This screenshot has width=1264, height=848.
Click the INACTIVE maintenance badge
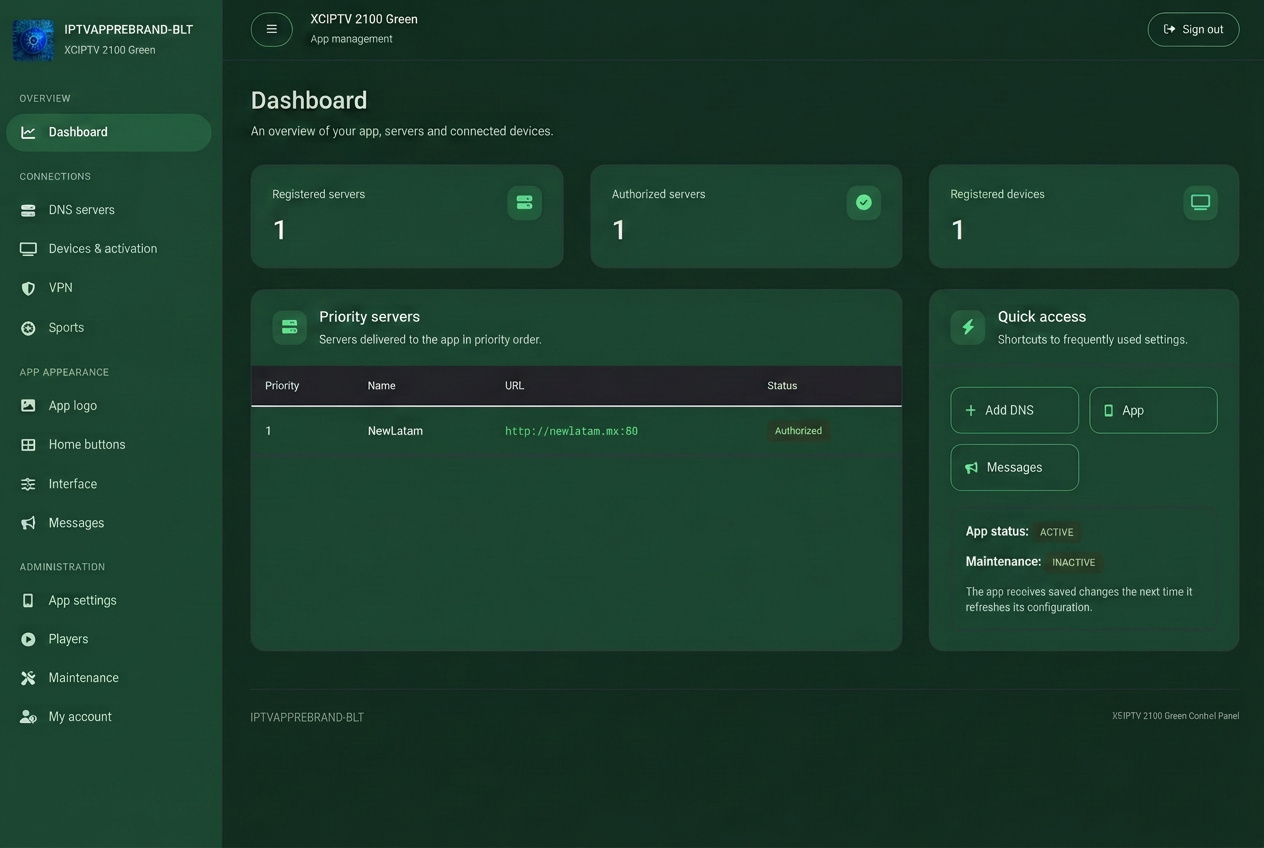(x=1073, y=562)
